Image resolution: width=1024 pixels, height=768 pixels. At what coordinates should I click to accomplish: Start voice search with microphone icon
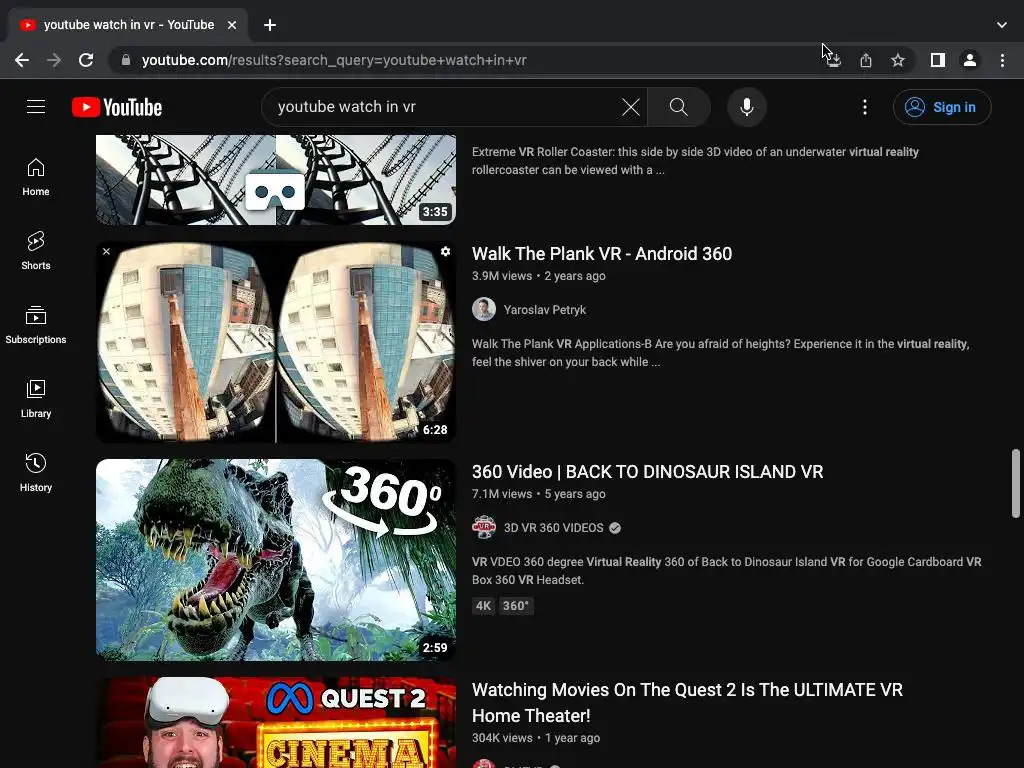coord(746,106)
